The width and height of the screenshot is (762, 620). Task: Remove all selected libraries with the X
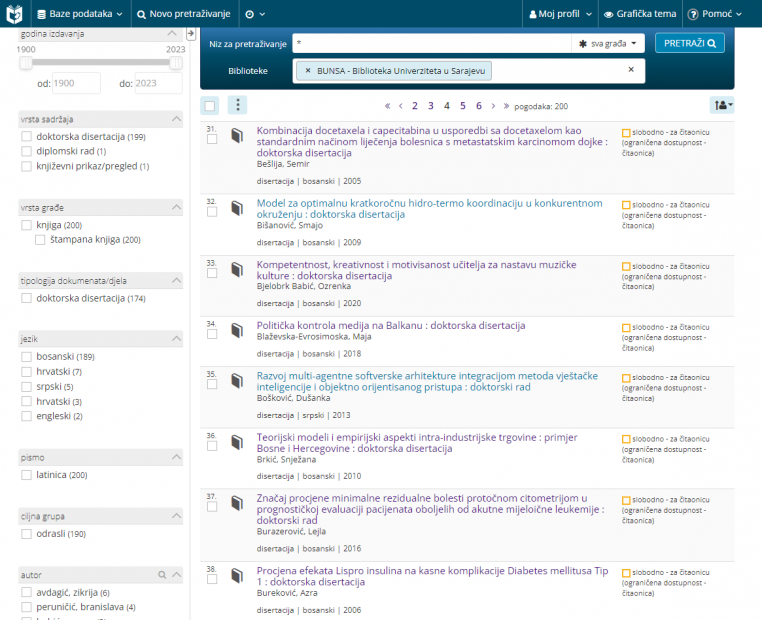click(x=630, y=70)
